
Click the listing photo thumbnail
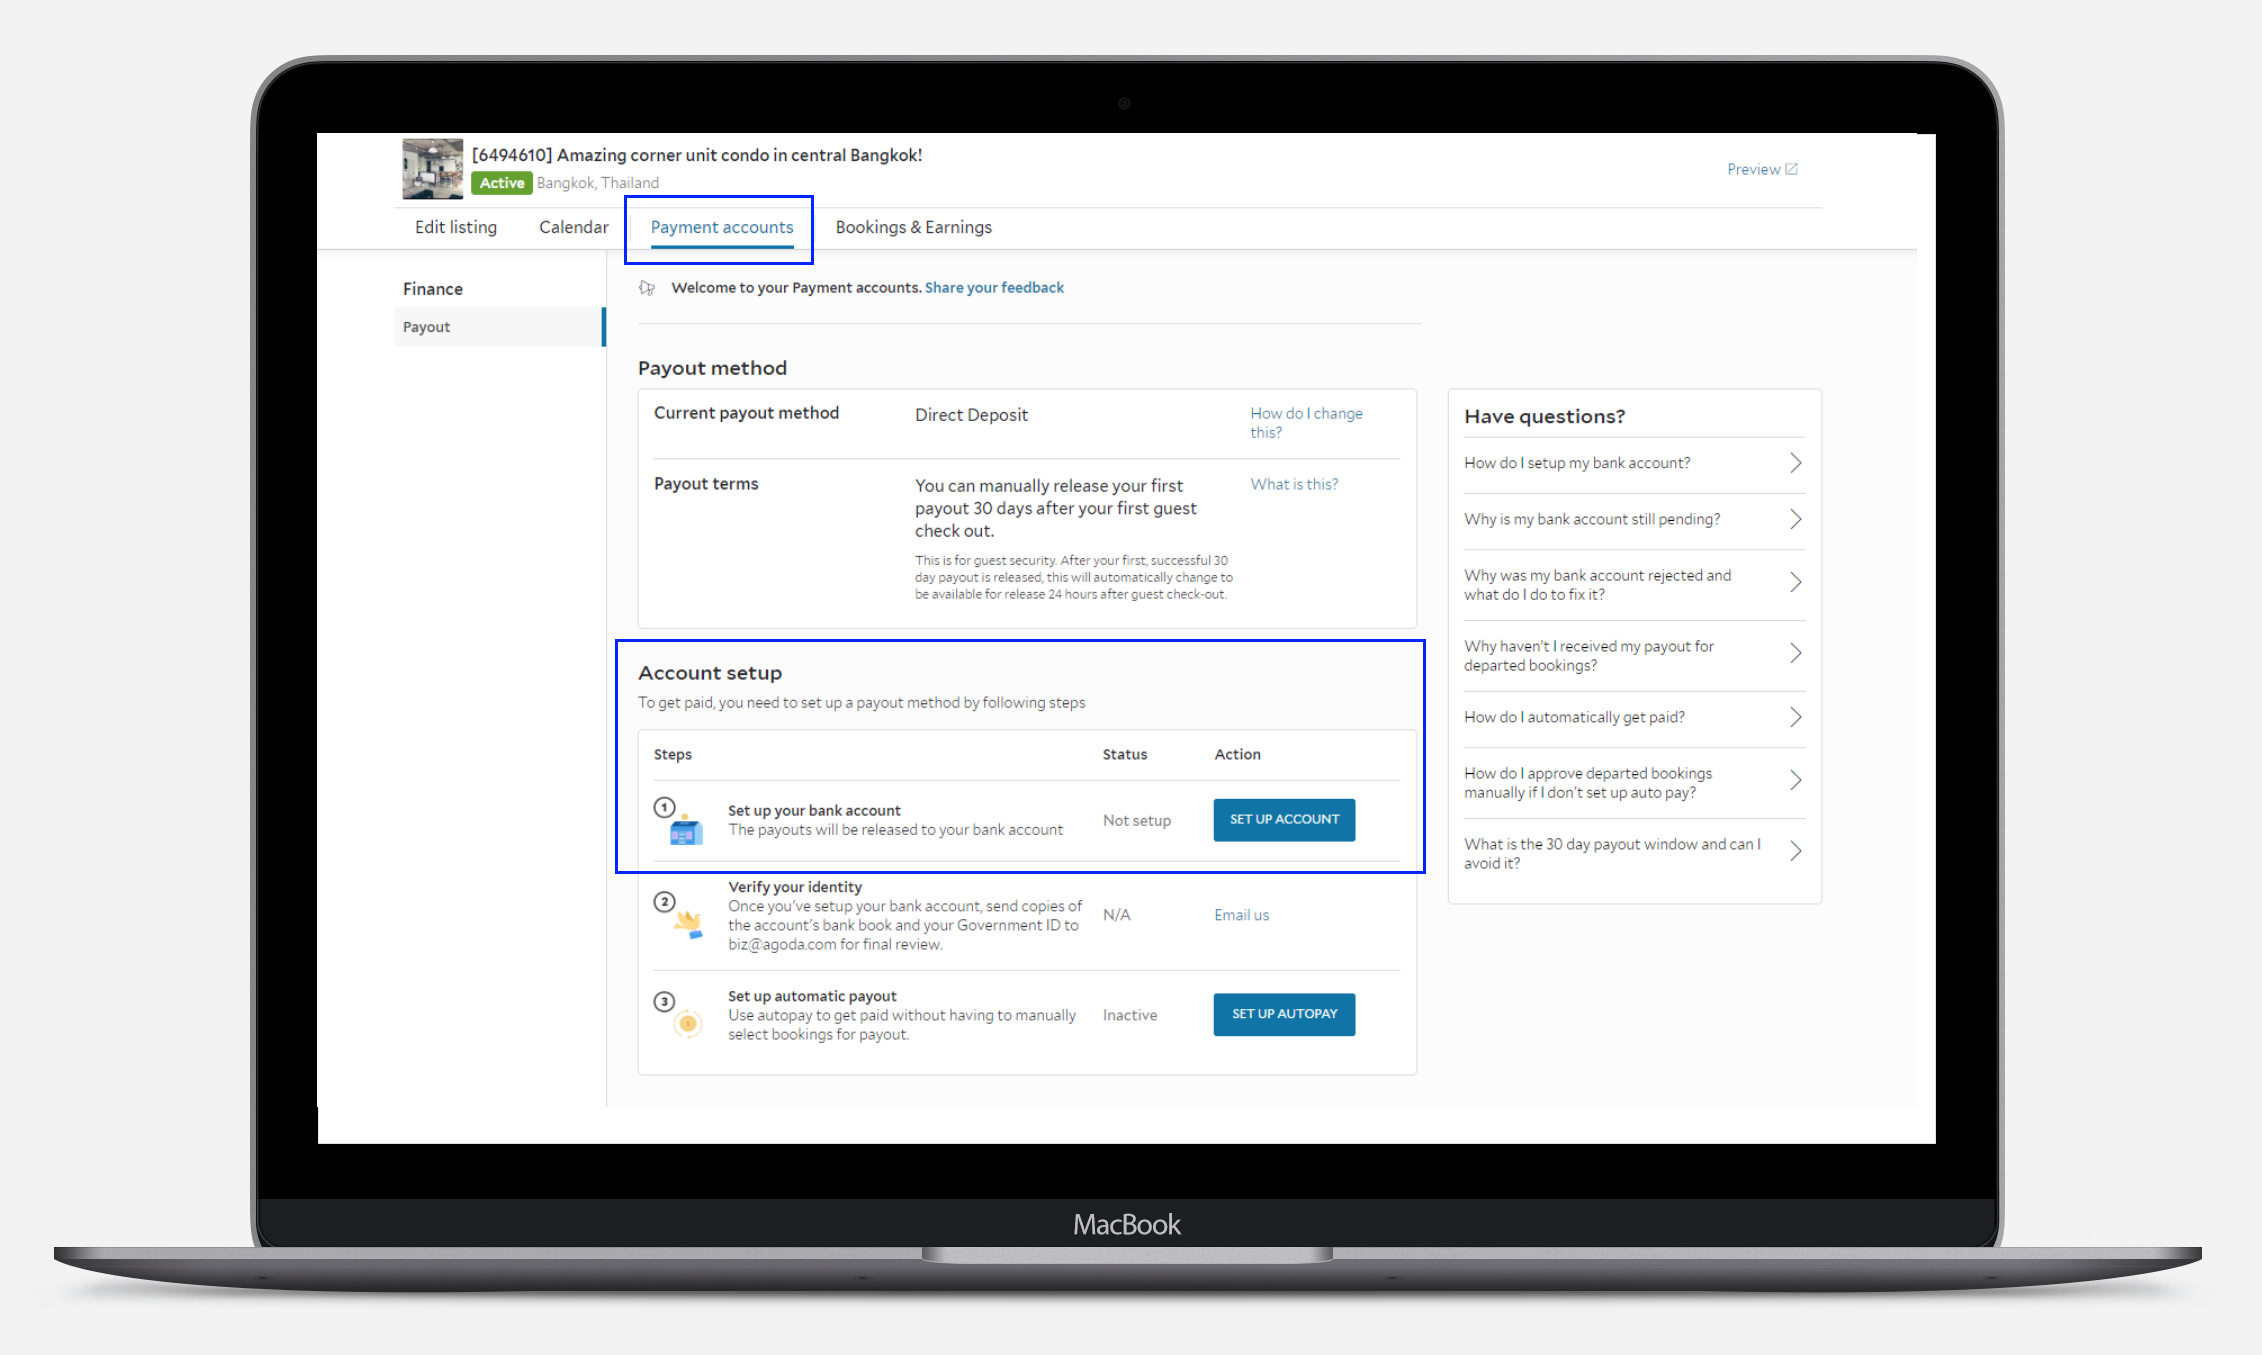432,168
